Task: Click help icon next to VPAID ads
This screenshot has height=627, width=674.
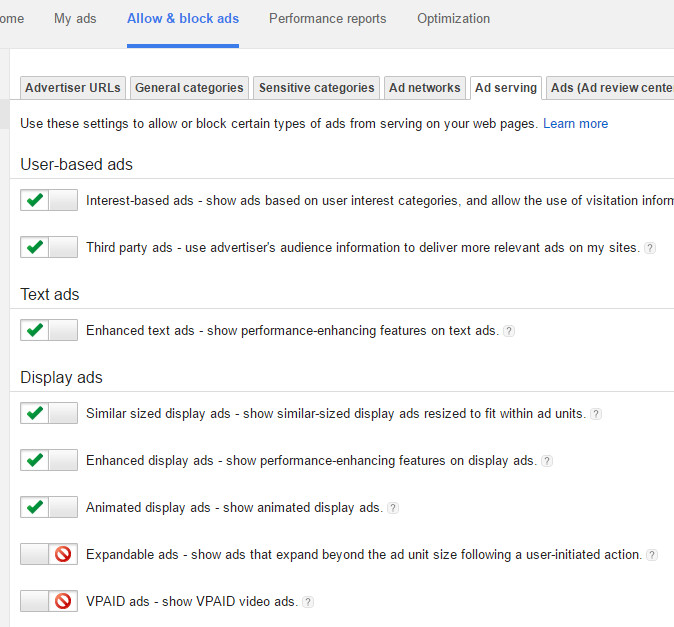Action: (x=308, y=602)
